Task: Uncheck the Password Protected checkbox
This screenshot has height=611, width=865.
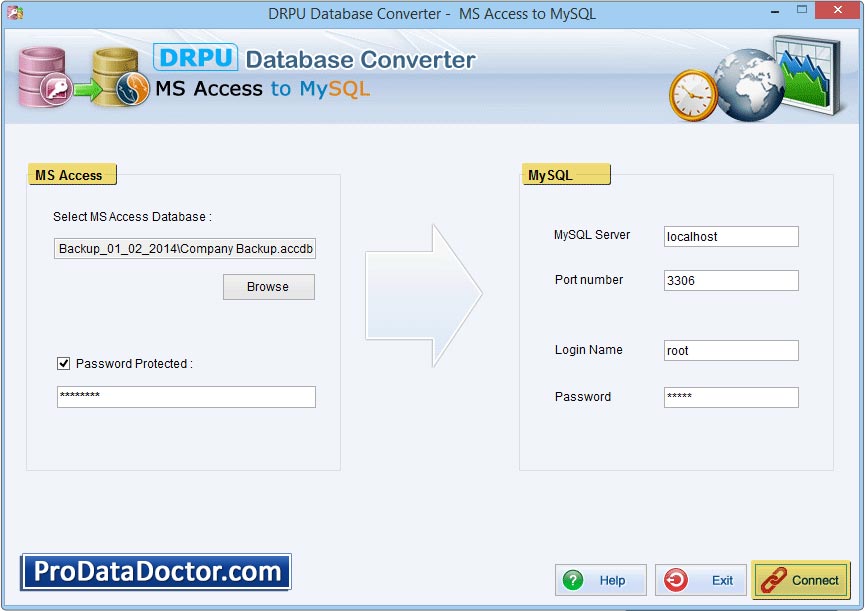Action: pyautogui.click(x=64, y=363)
